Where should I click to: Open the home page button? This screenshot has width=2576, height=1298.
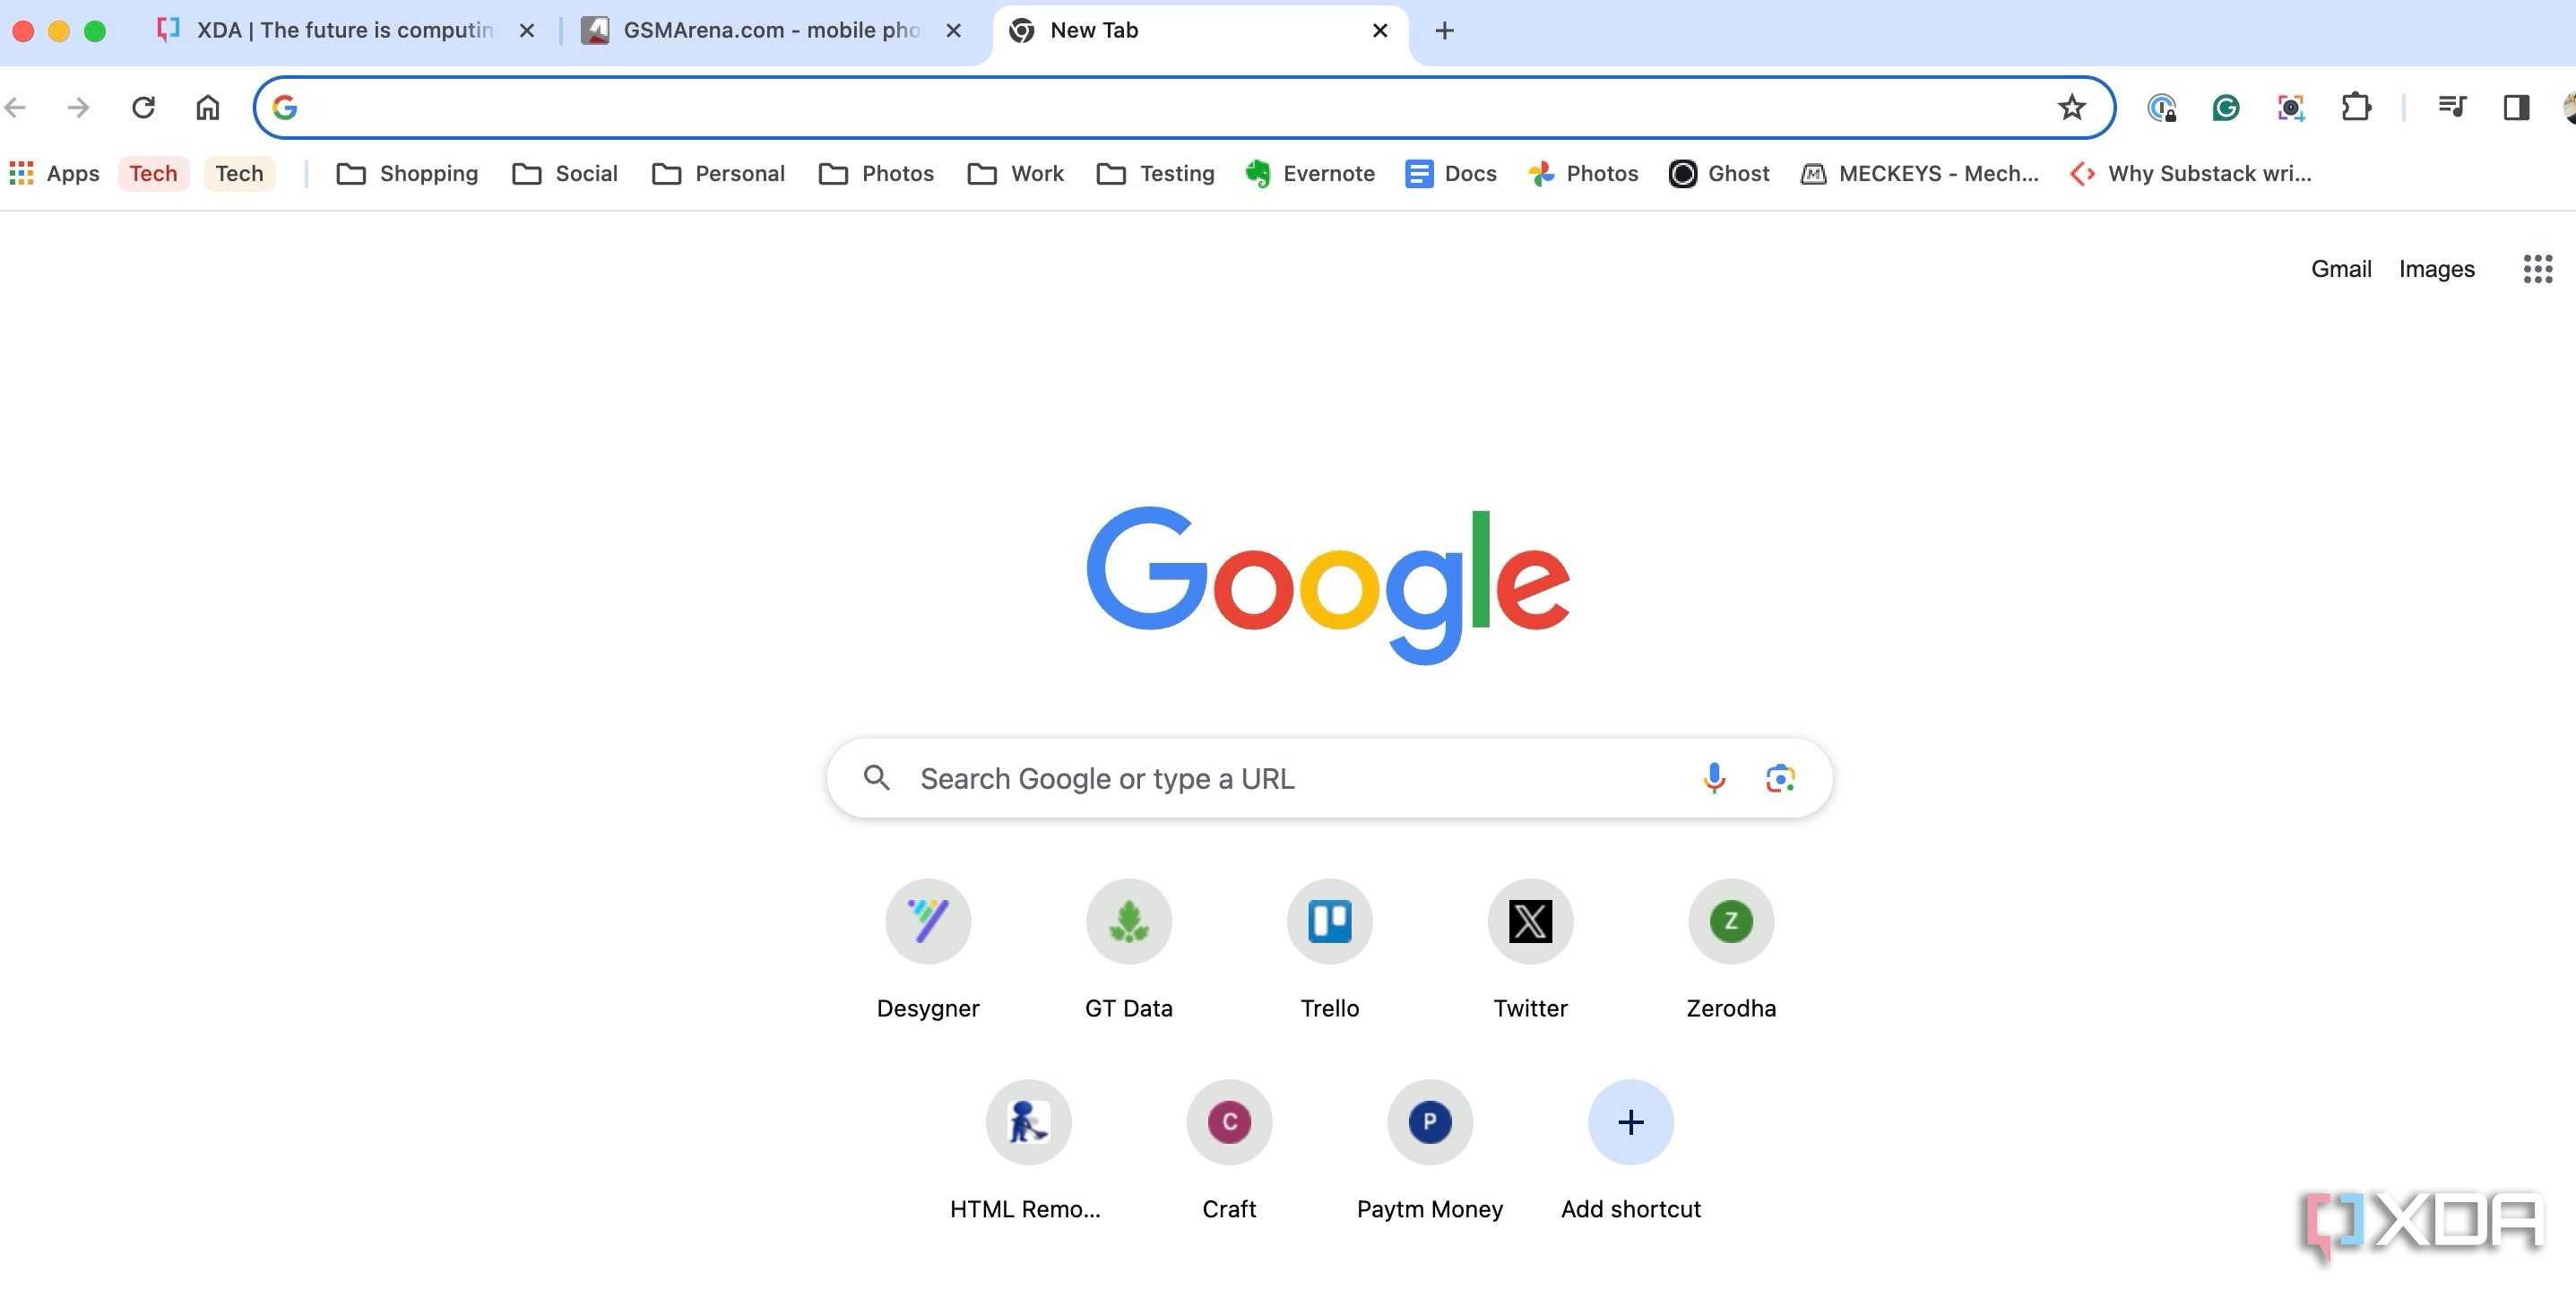pyautogui.click(x=207, y=107)
